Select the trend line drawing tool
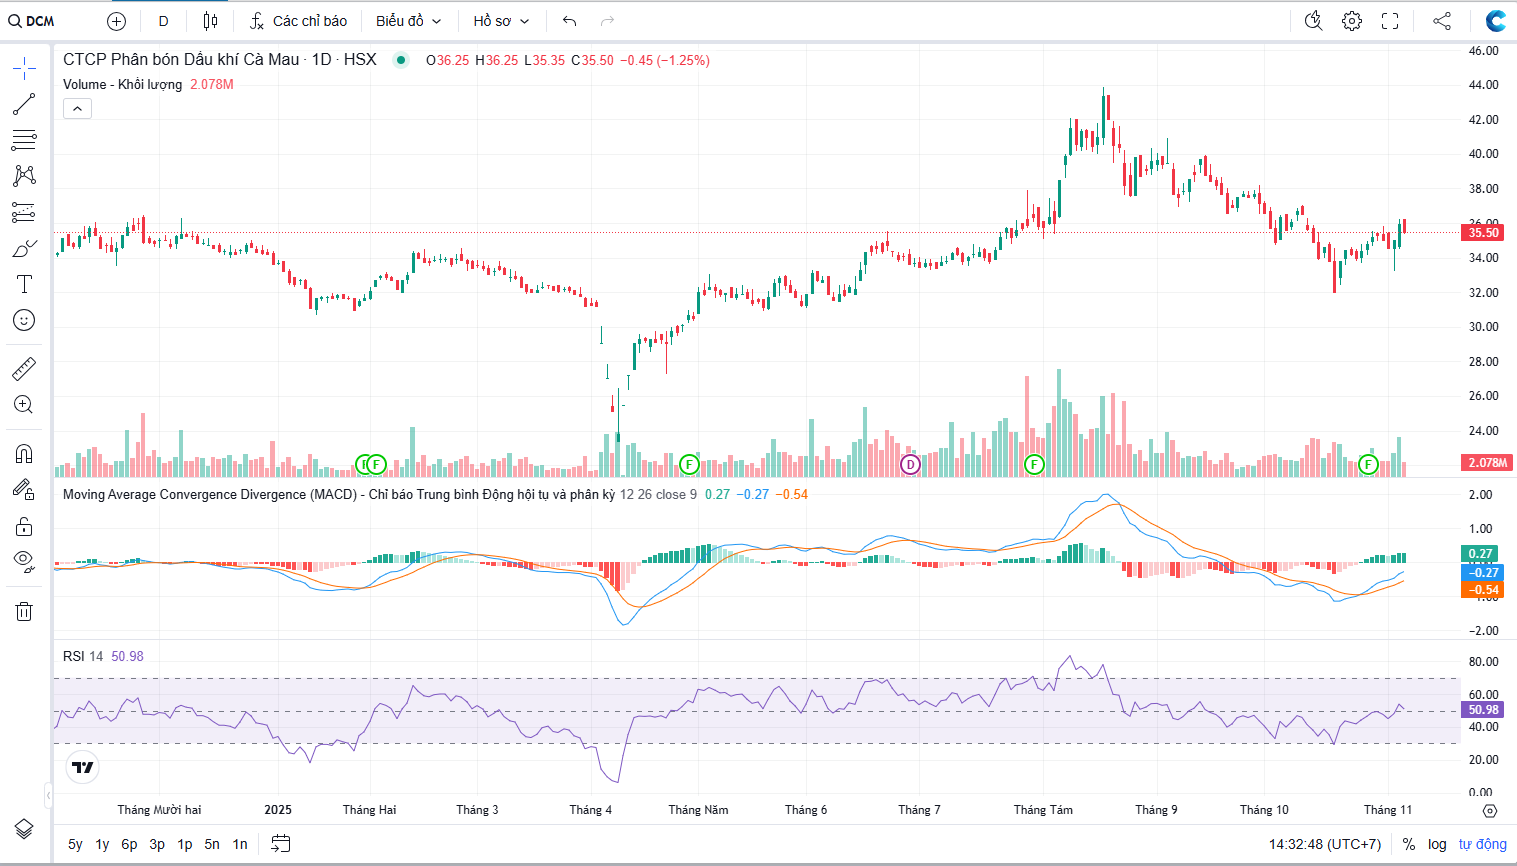 tap(24, 104)
